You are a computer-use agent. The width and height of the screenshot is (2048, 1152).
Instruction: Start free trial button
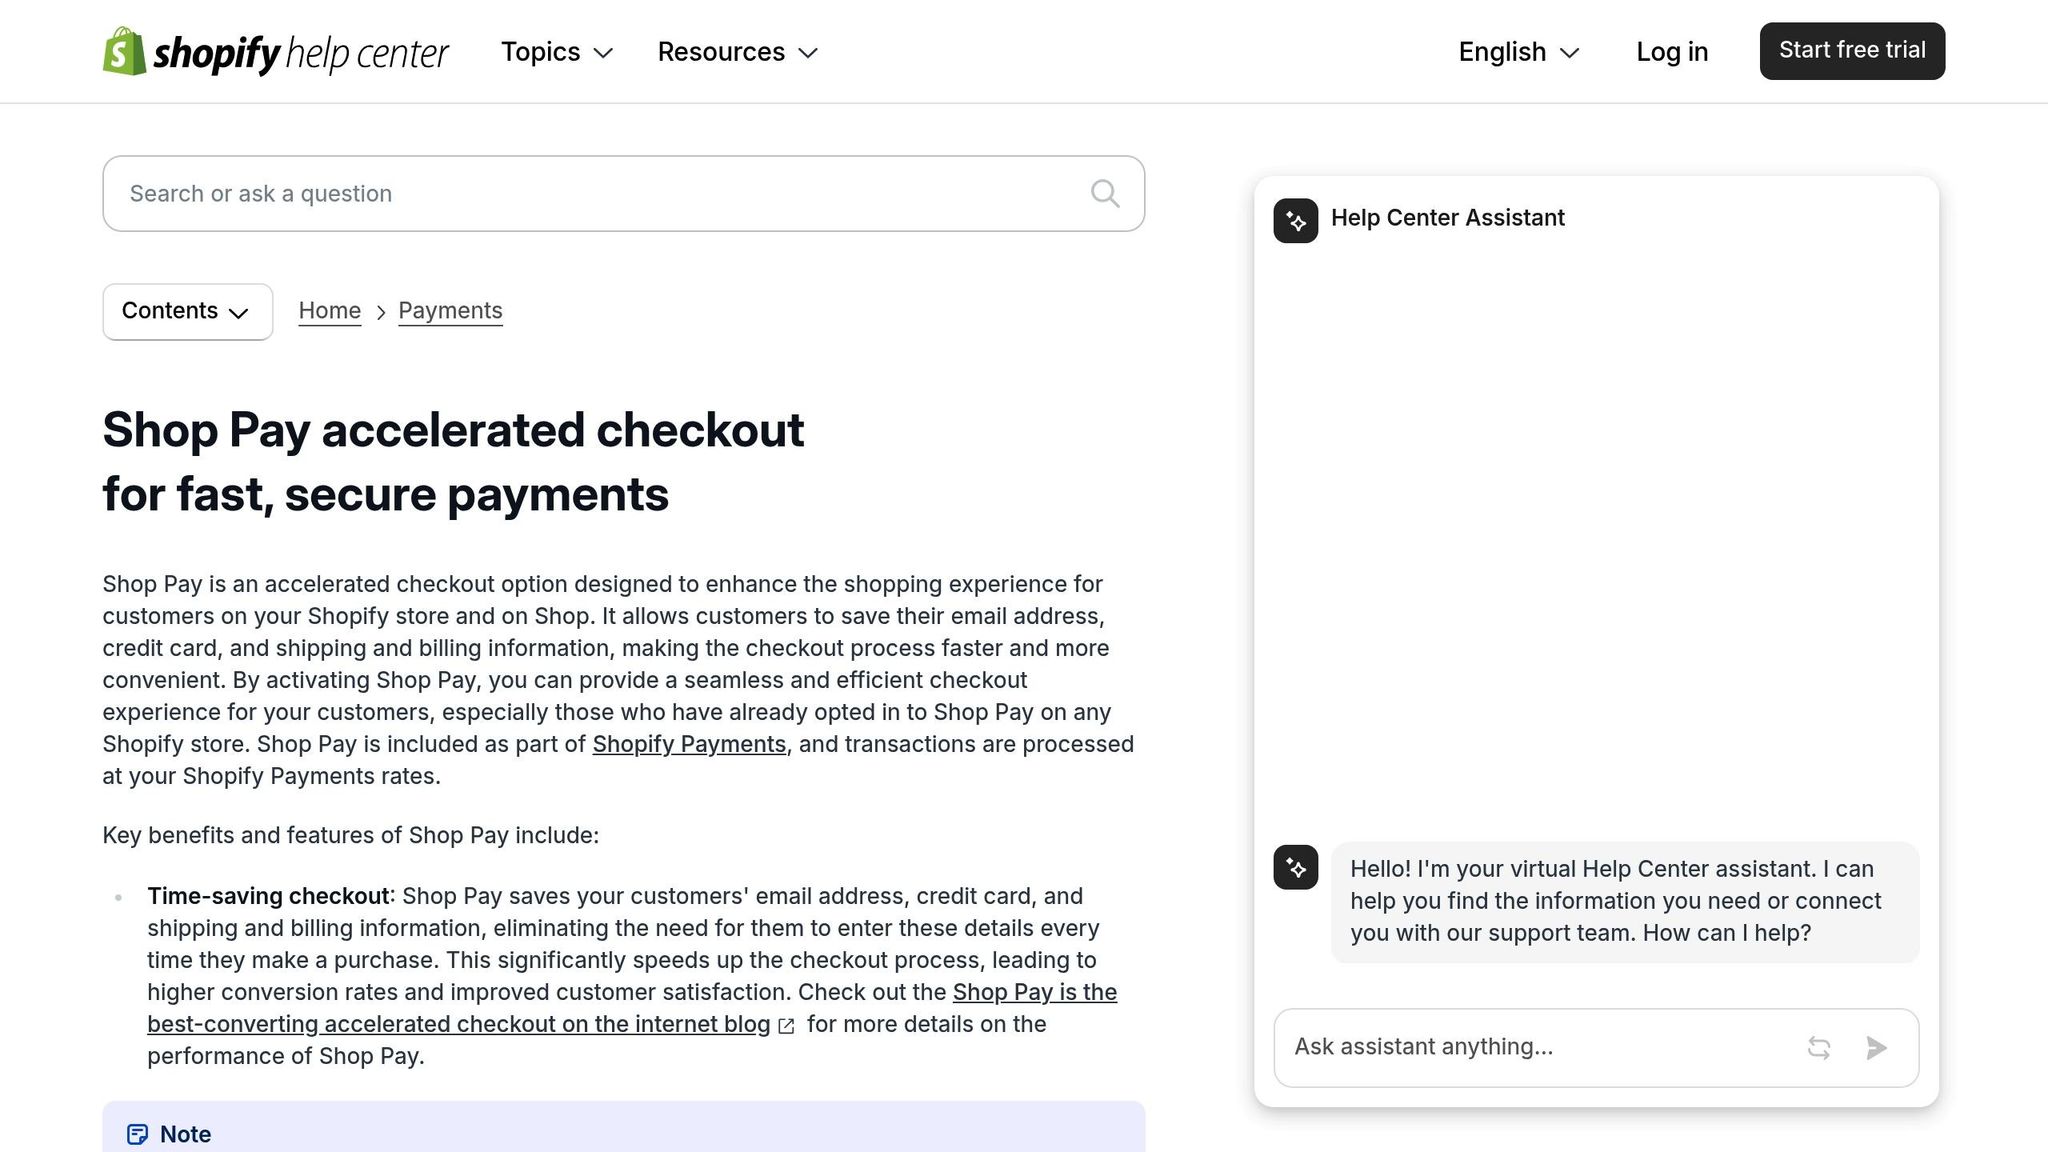point(1852,51)
